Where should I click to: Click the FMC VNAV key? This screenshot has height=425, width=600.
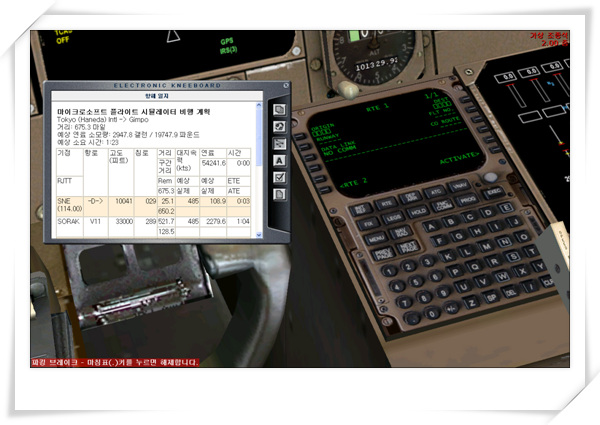(x=459, y=186)
